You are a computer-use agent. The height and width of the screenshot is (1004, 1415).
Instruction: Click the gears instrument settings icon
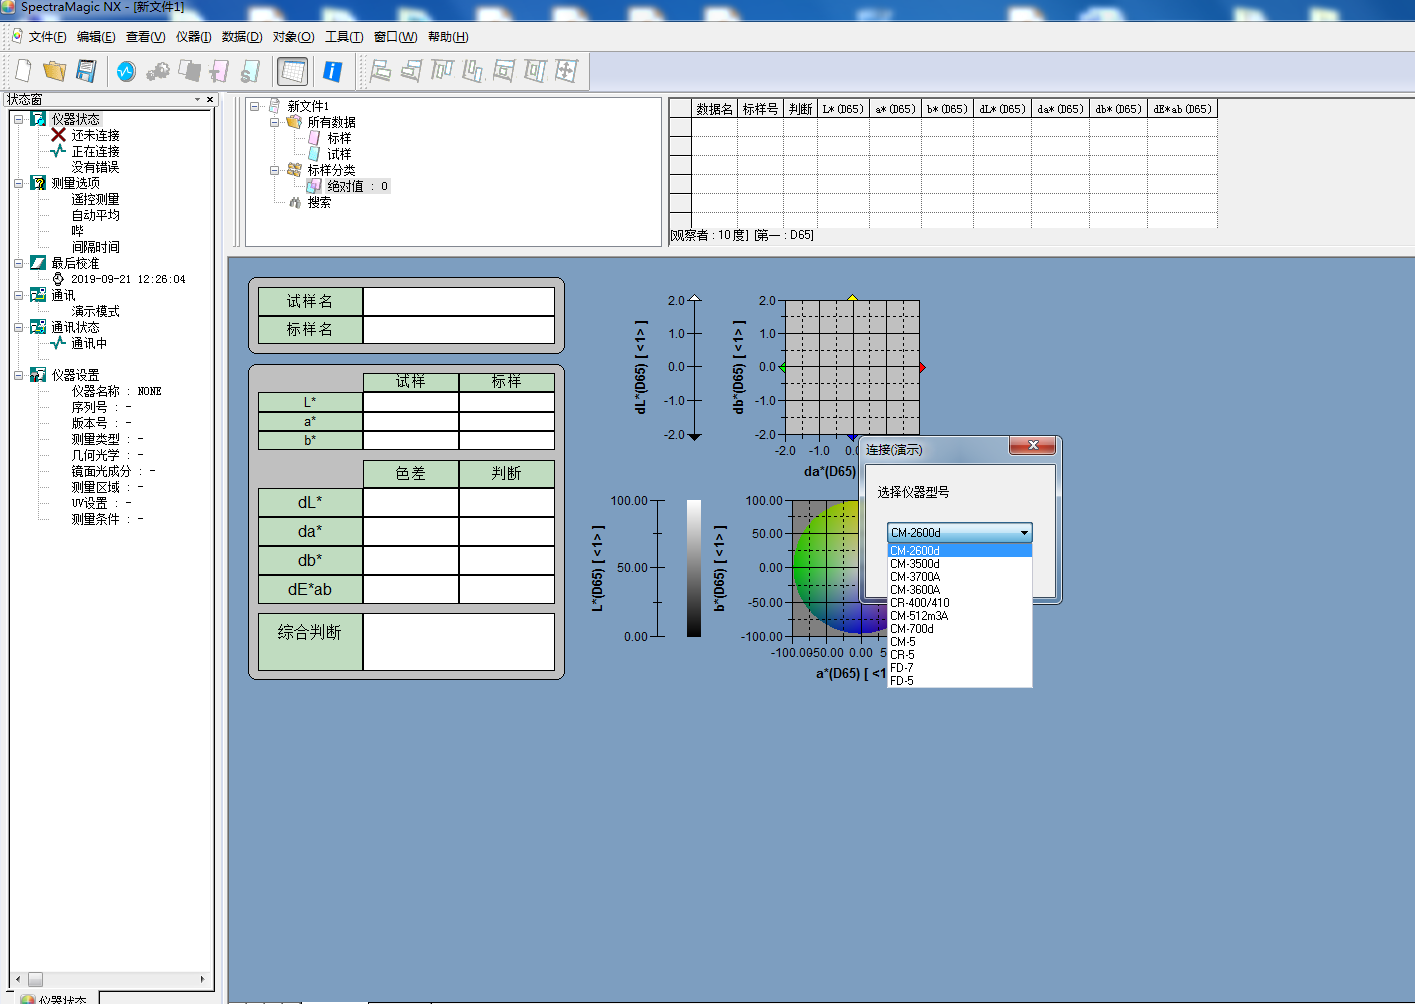157,71
